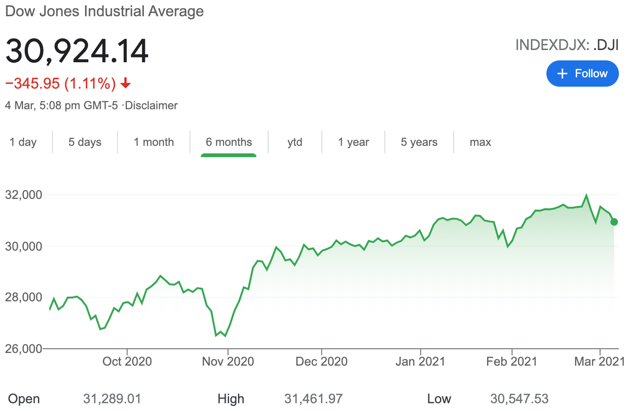
Task: Click the Feb 2021 axis label
Action: pyautogui.click(x=512, y=361)
